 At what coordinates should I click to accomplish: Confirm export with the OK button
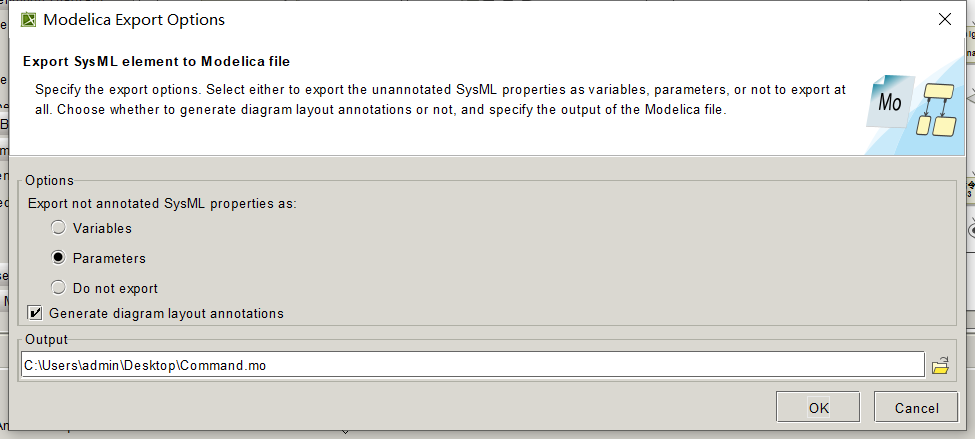[x=818, y=407]
